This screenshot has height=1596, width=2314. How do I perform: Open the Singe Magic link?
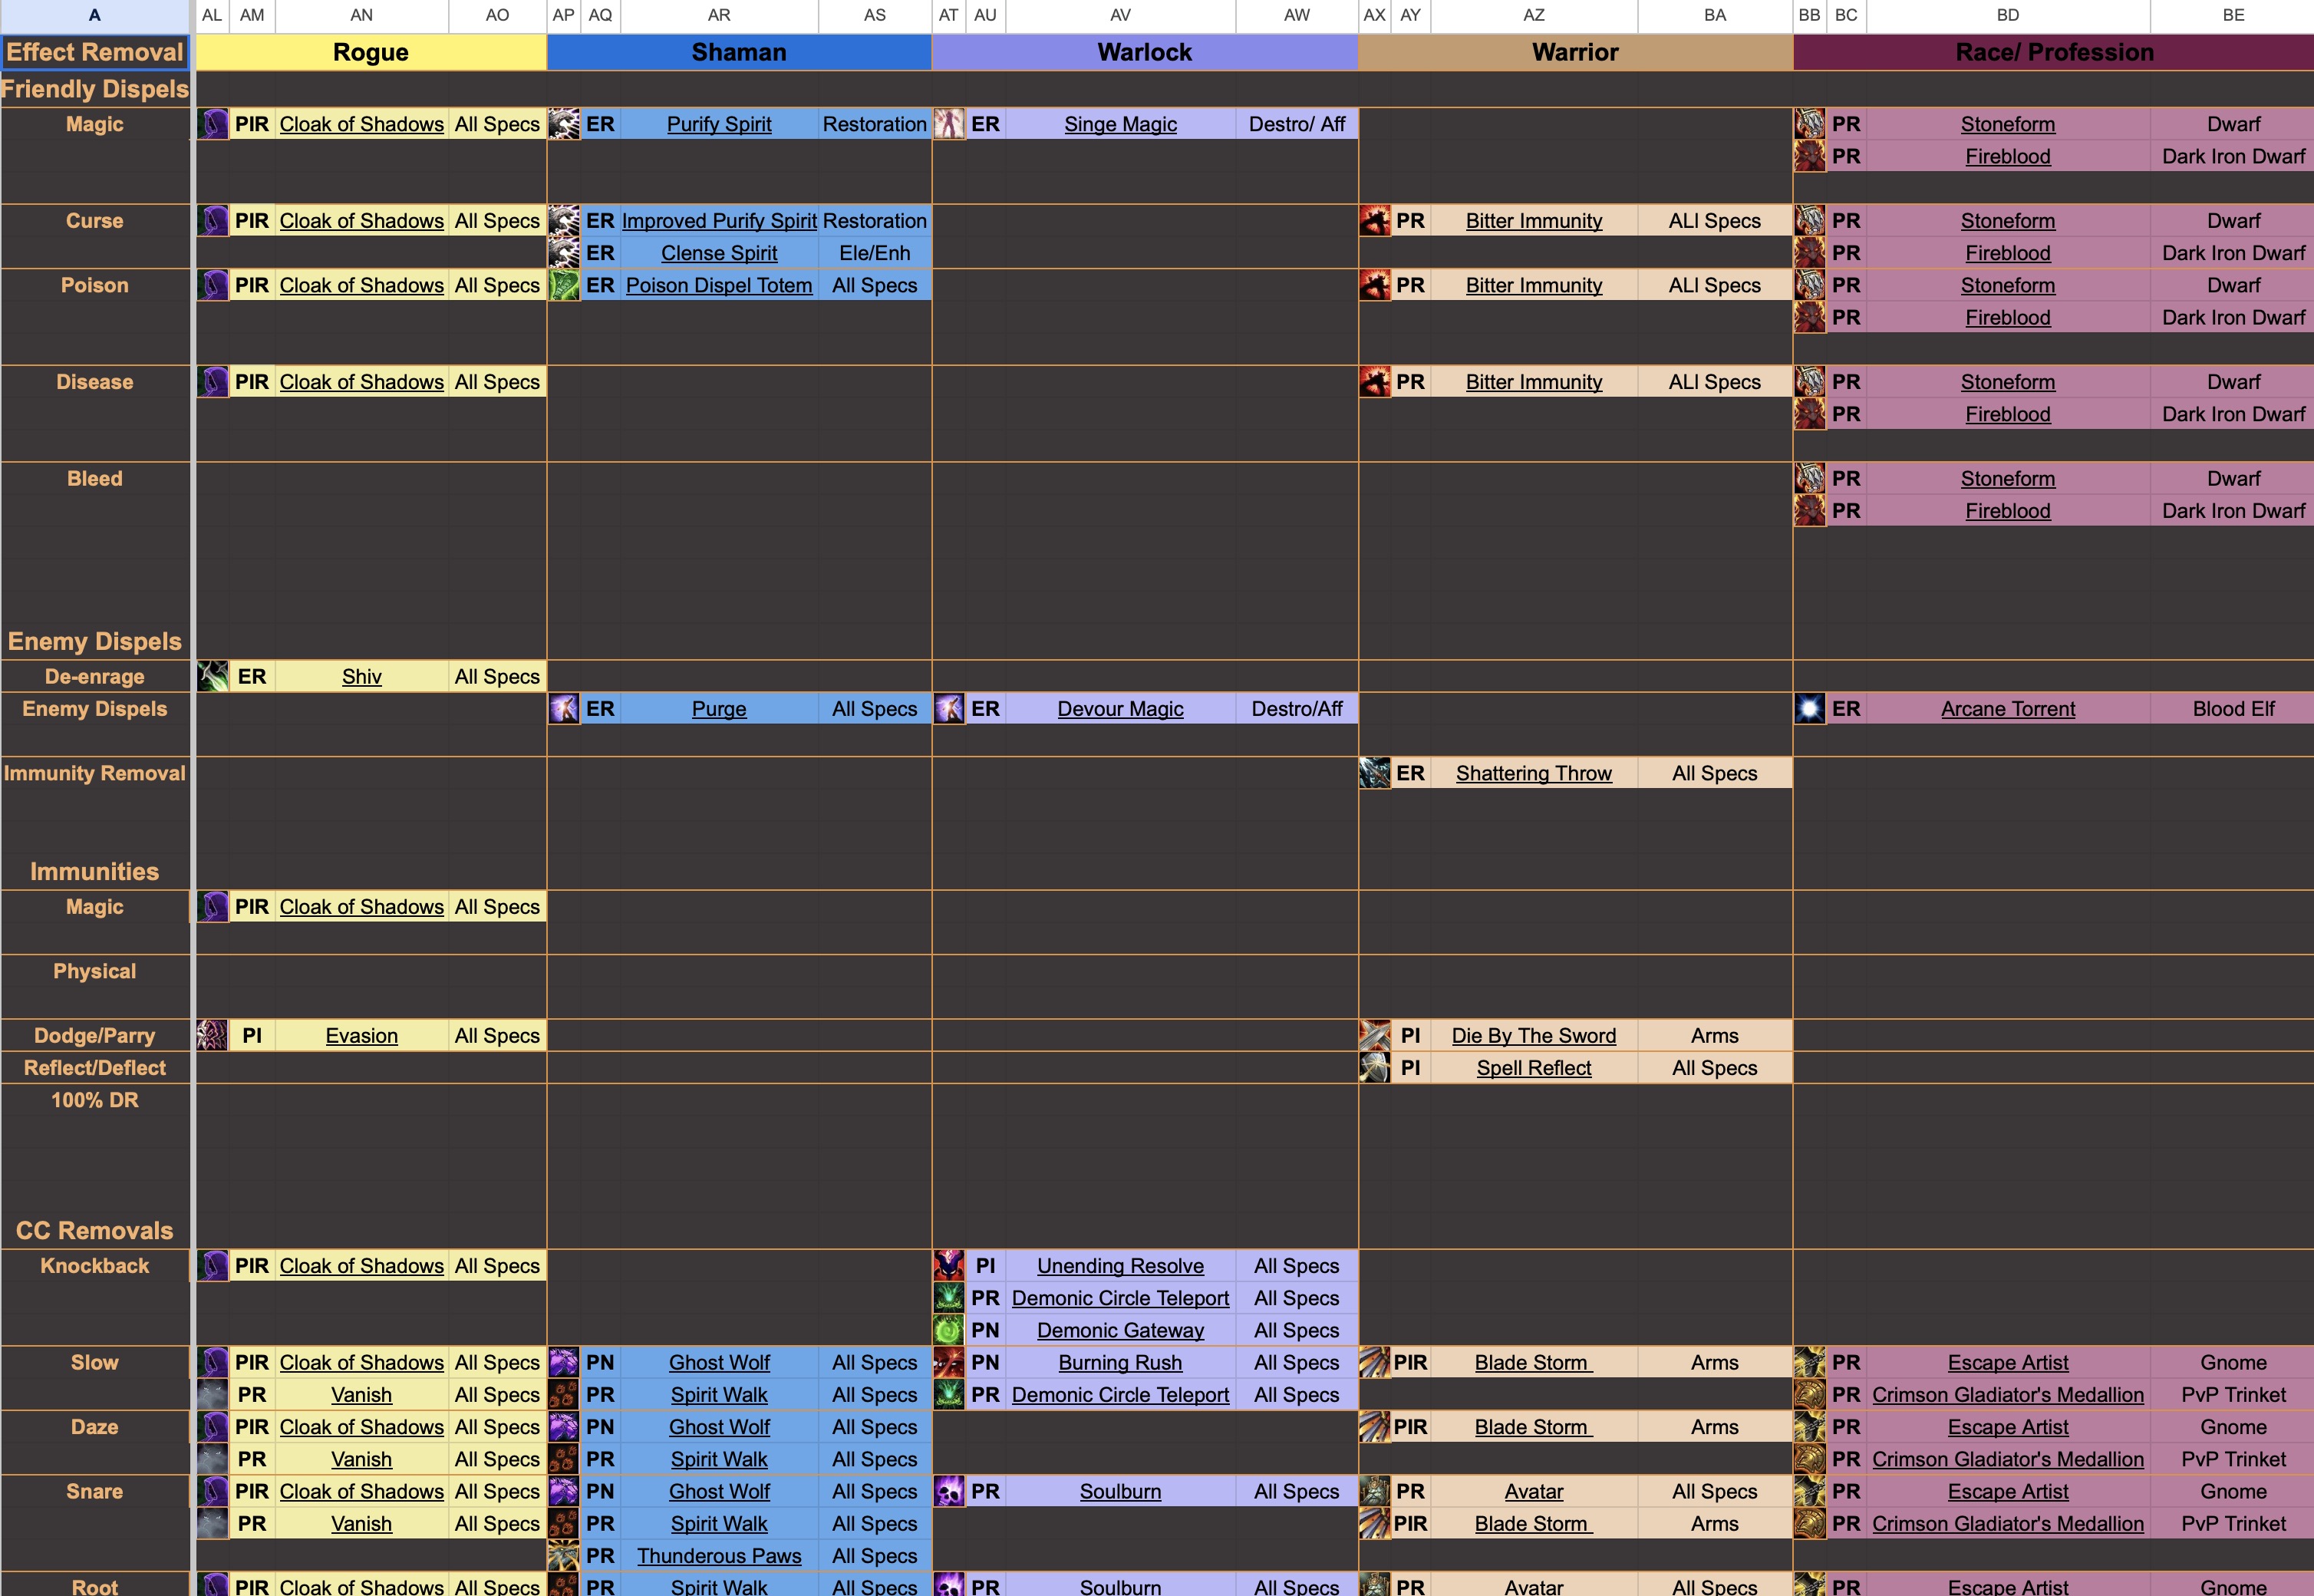pyautogui.click(x=1120, y=124)
